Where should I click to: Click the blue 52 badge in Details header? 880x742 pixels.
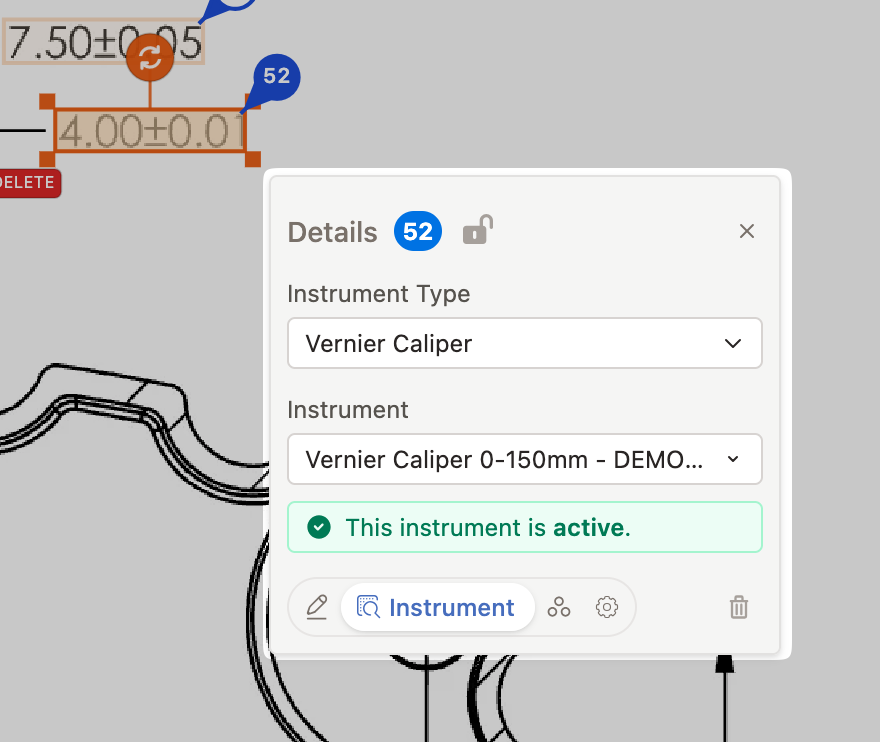tap(418, 231)
